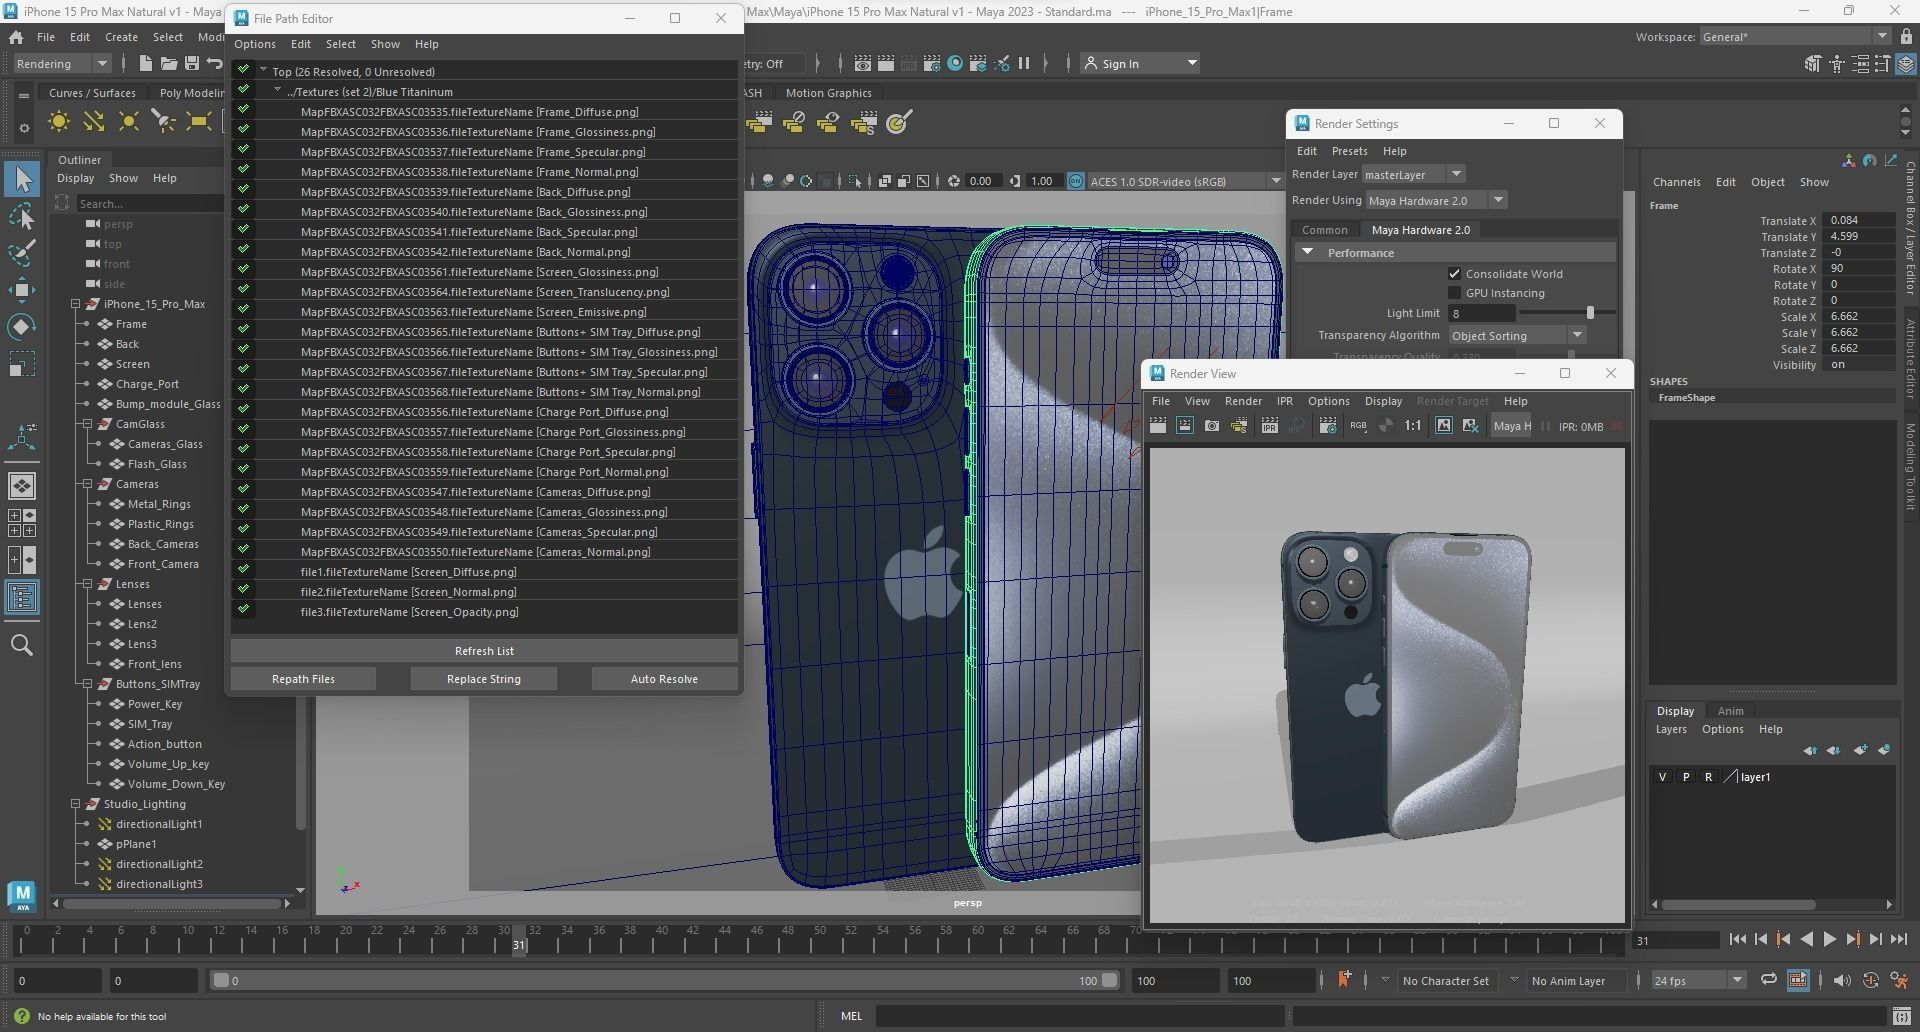Click Remove Image icon in Render View
This screenshot has width=1920, height=1032.
coord(1470,426)
